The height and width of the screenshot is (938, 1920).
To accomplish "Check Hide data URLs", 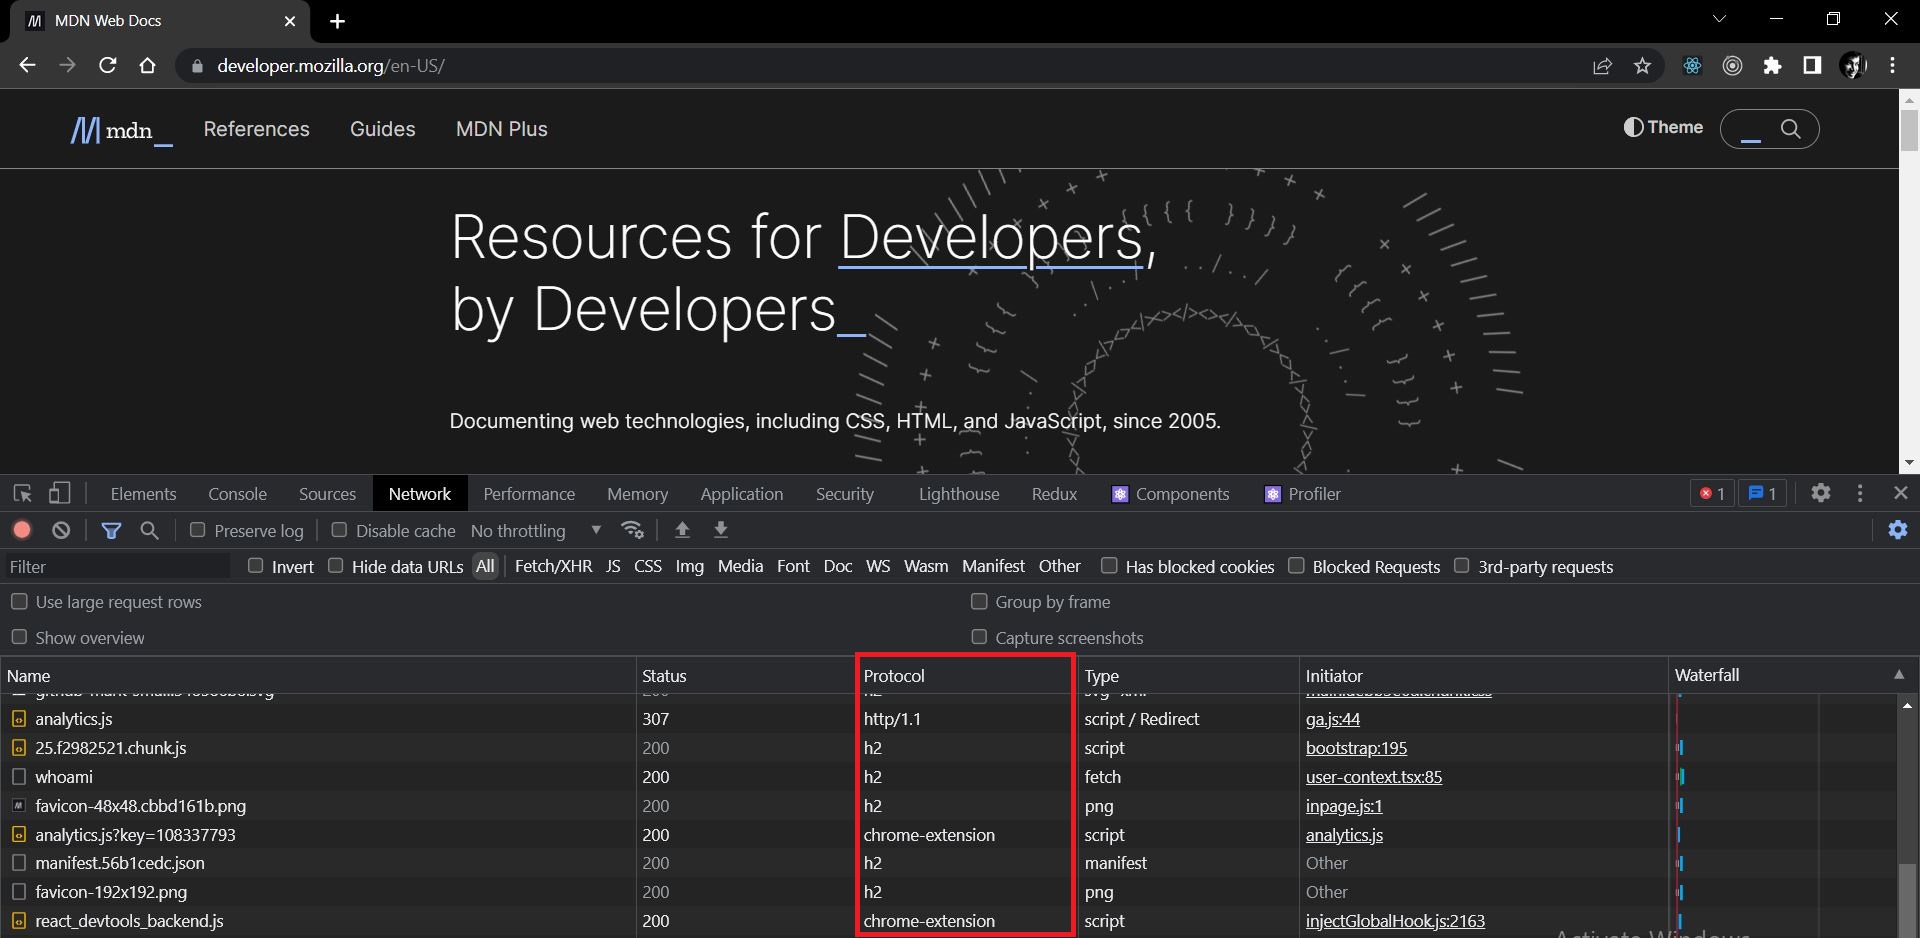I will point(336,566).
